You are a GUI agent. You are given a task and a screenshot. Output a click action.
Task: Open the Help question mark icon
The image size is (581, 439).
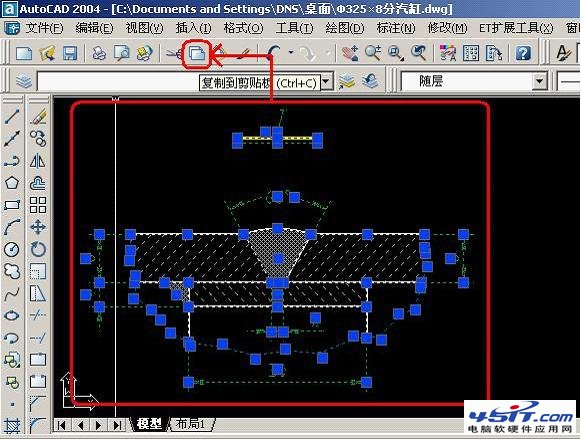pos(523,53)
